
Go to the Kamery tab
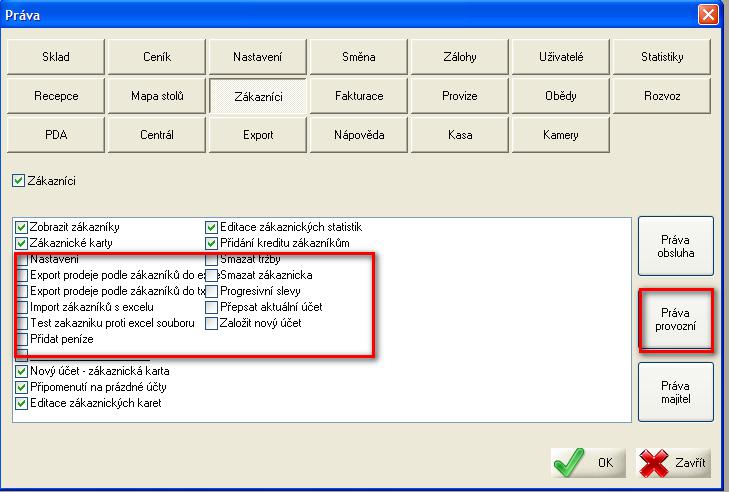pos(560,134)
